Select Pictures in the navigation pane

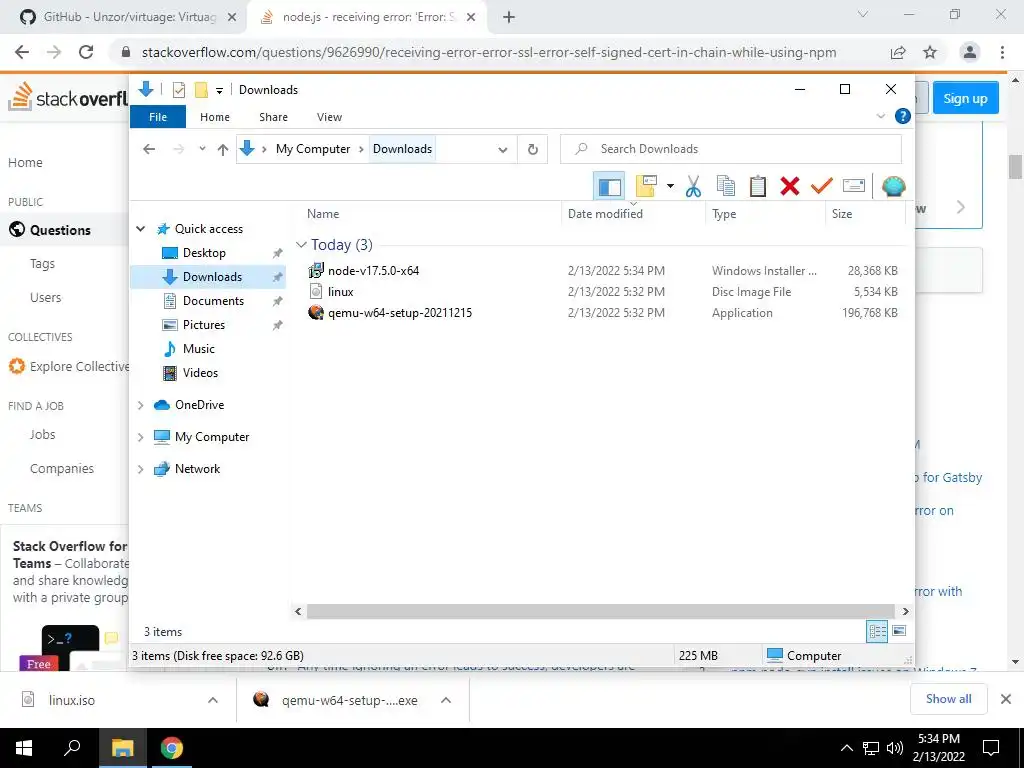(x=203, y=325)
